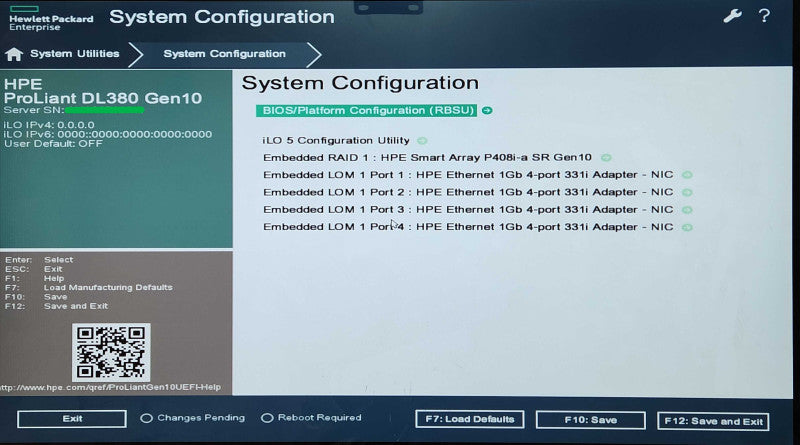Open the wrench settings icon
The height and width of the screenshot is (445, 800).
[x=732, y=16]
